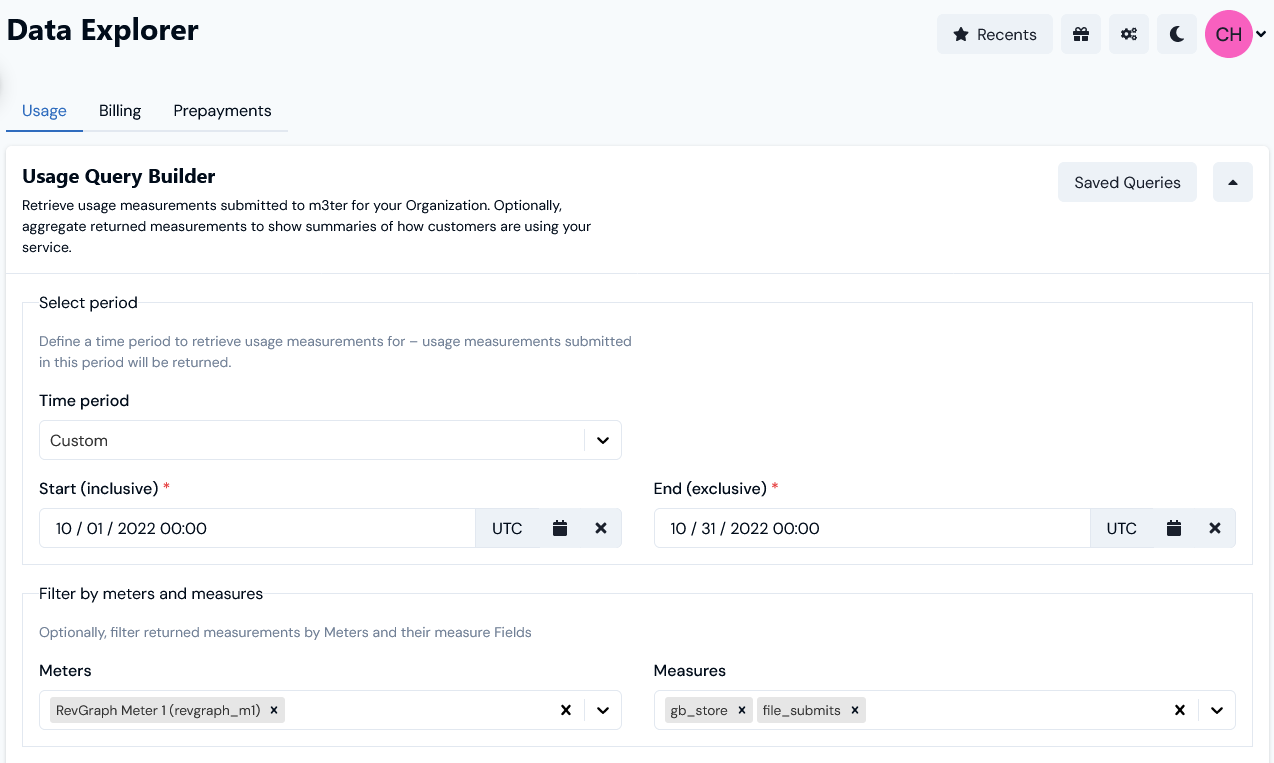Remove the file_submits measure tag

coord(854,710)
